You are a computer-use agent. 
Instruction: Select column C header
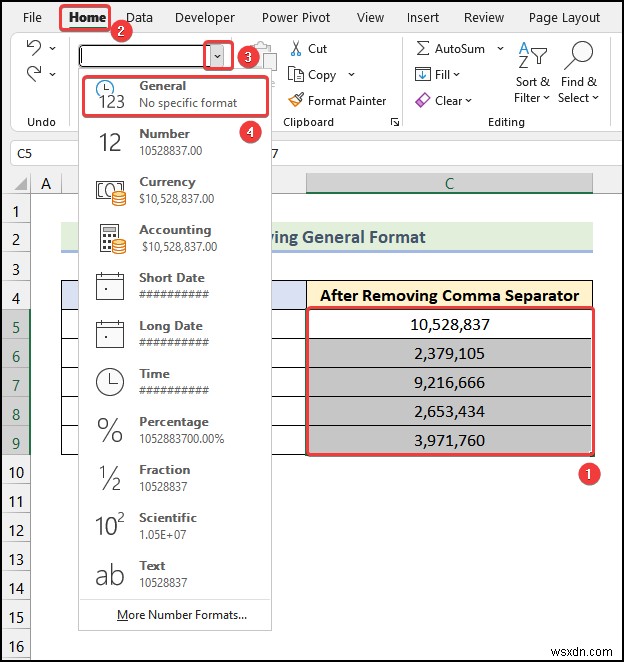449,184
